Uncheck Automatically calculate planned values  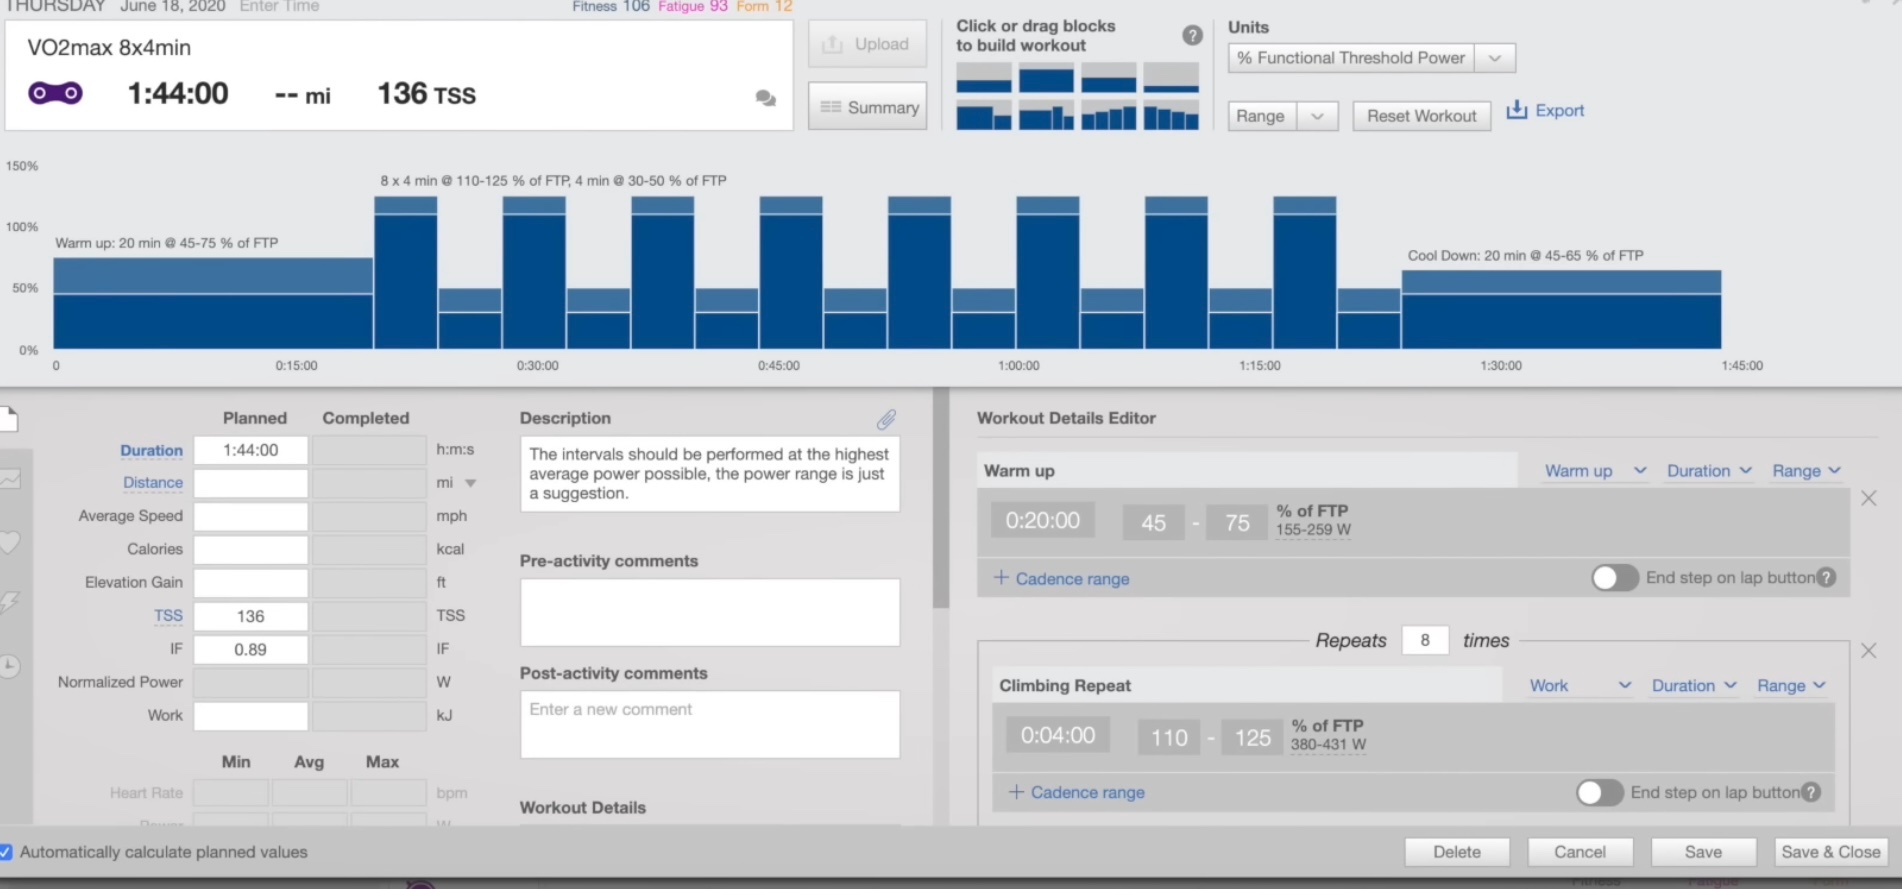tap(7, 852)
